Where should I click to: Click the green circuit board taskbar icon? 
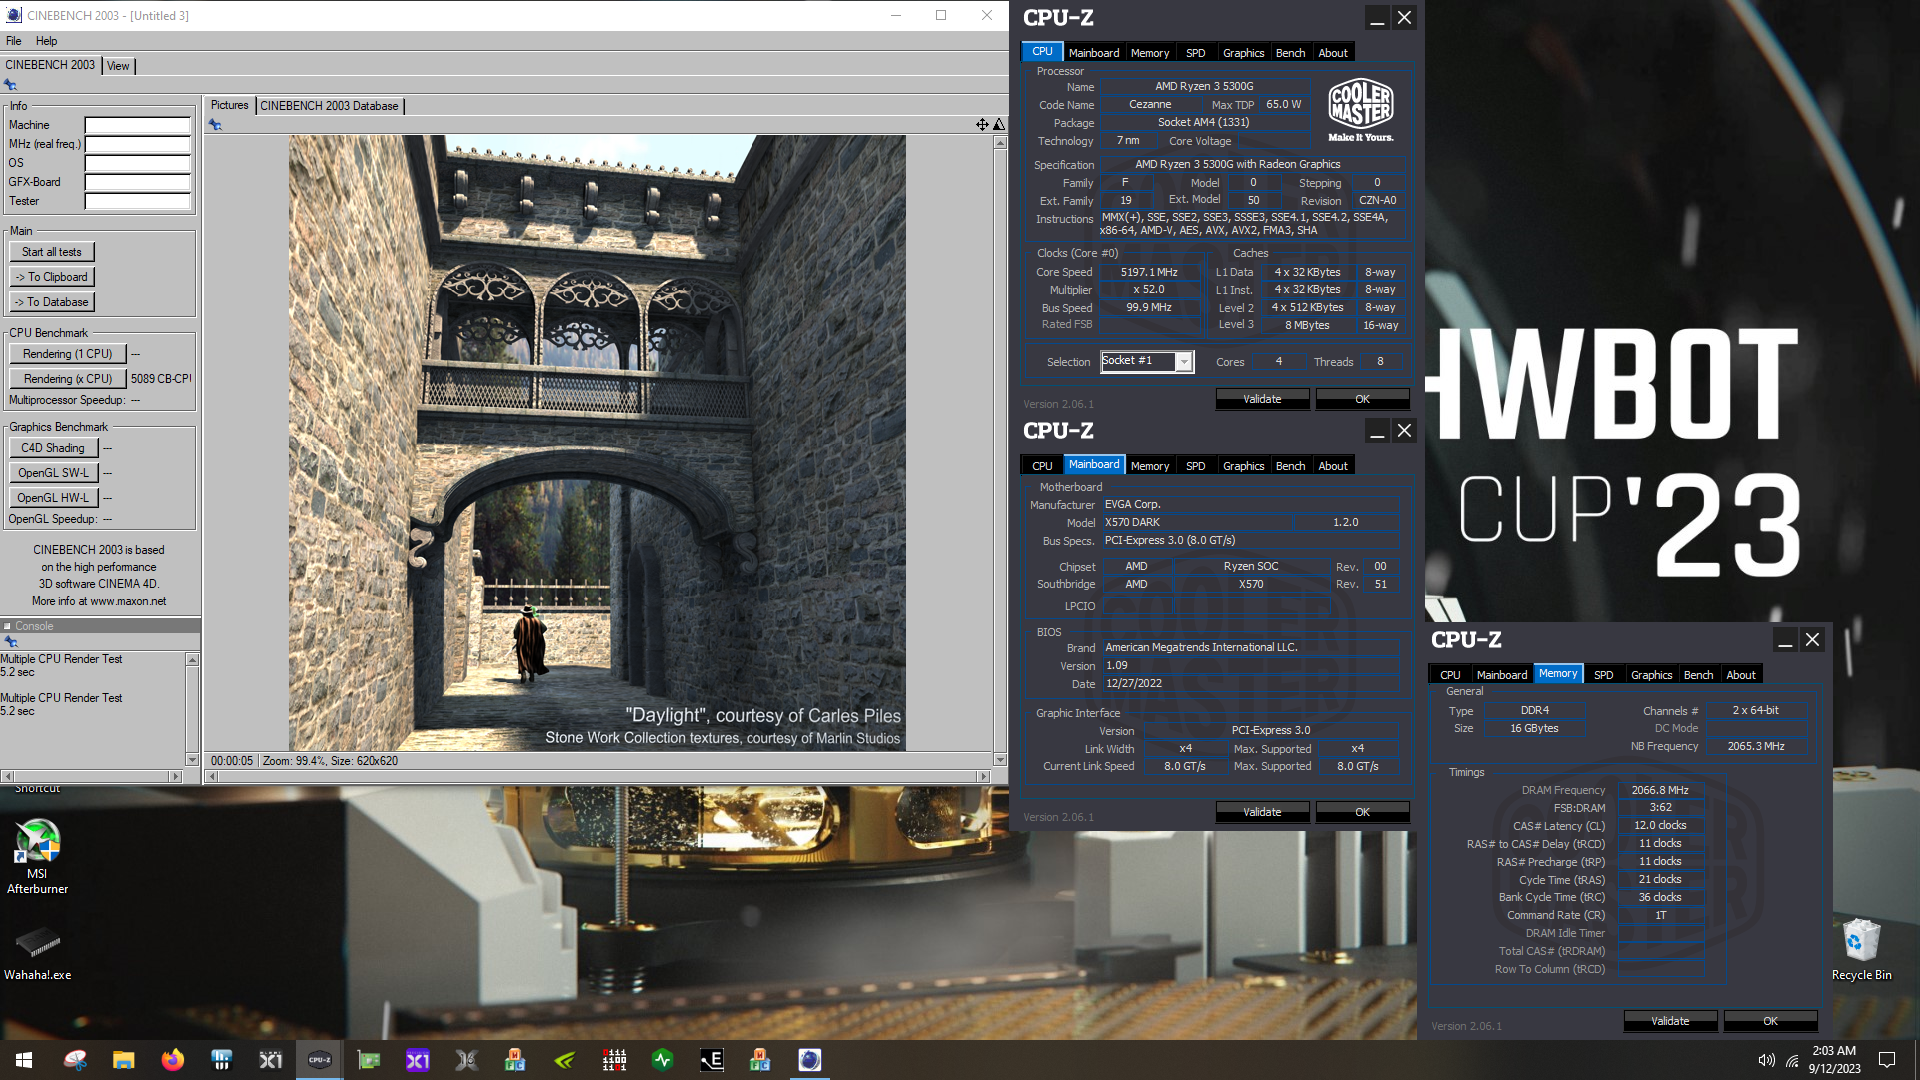point(369,1060)
